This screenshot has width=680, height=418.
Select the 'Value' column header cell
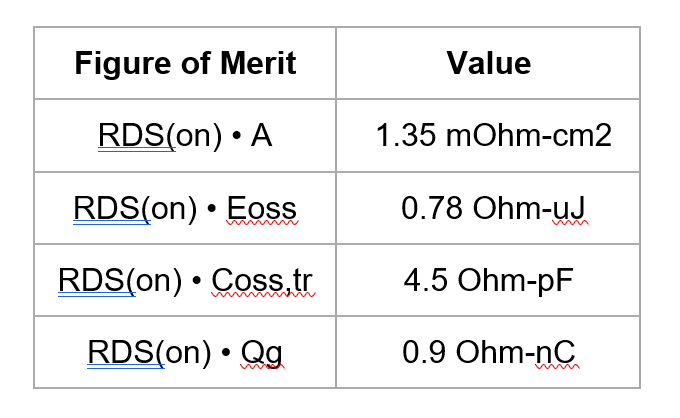click(x=488, y=64)
